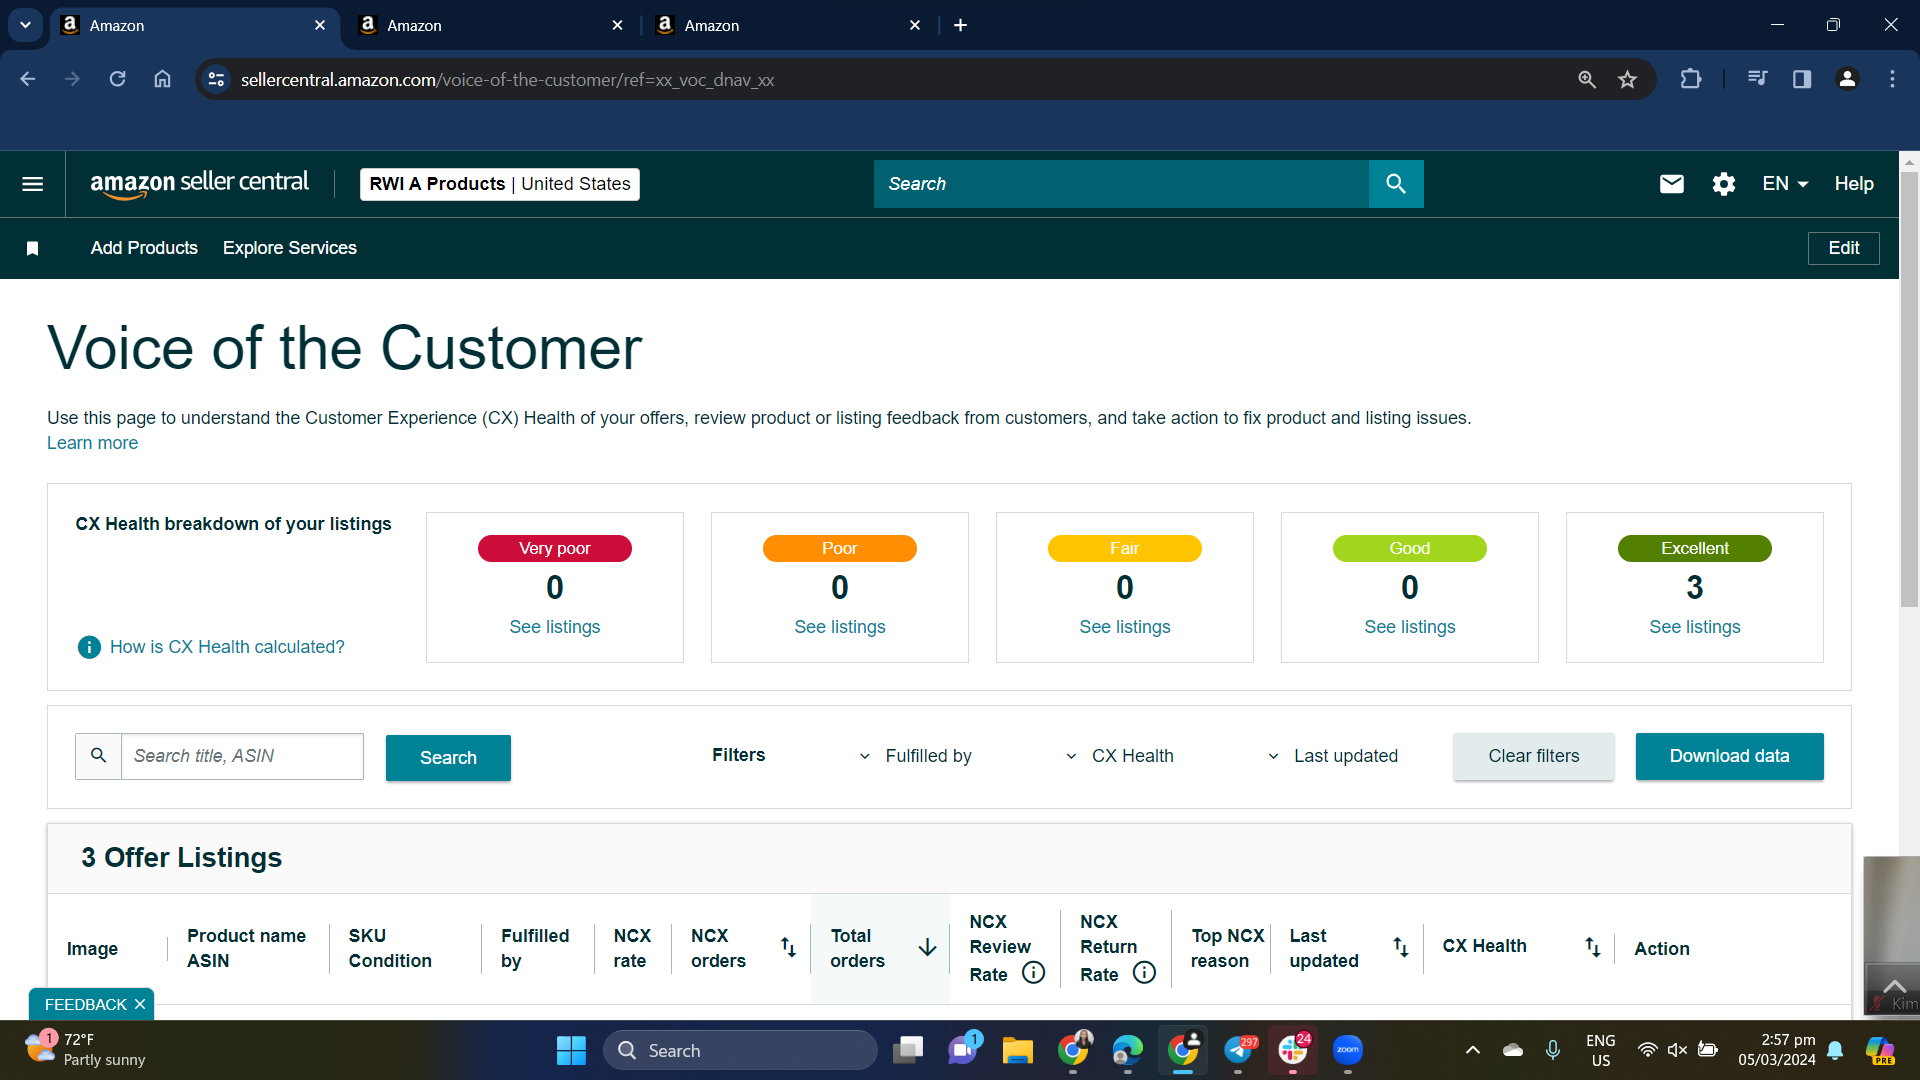This screenshot has width=1920, height=1080.
Task: See listings under Very poor
Action: click(555, 627)
